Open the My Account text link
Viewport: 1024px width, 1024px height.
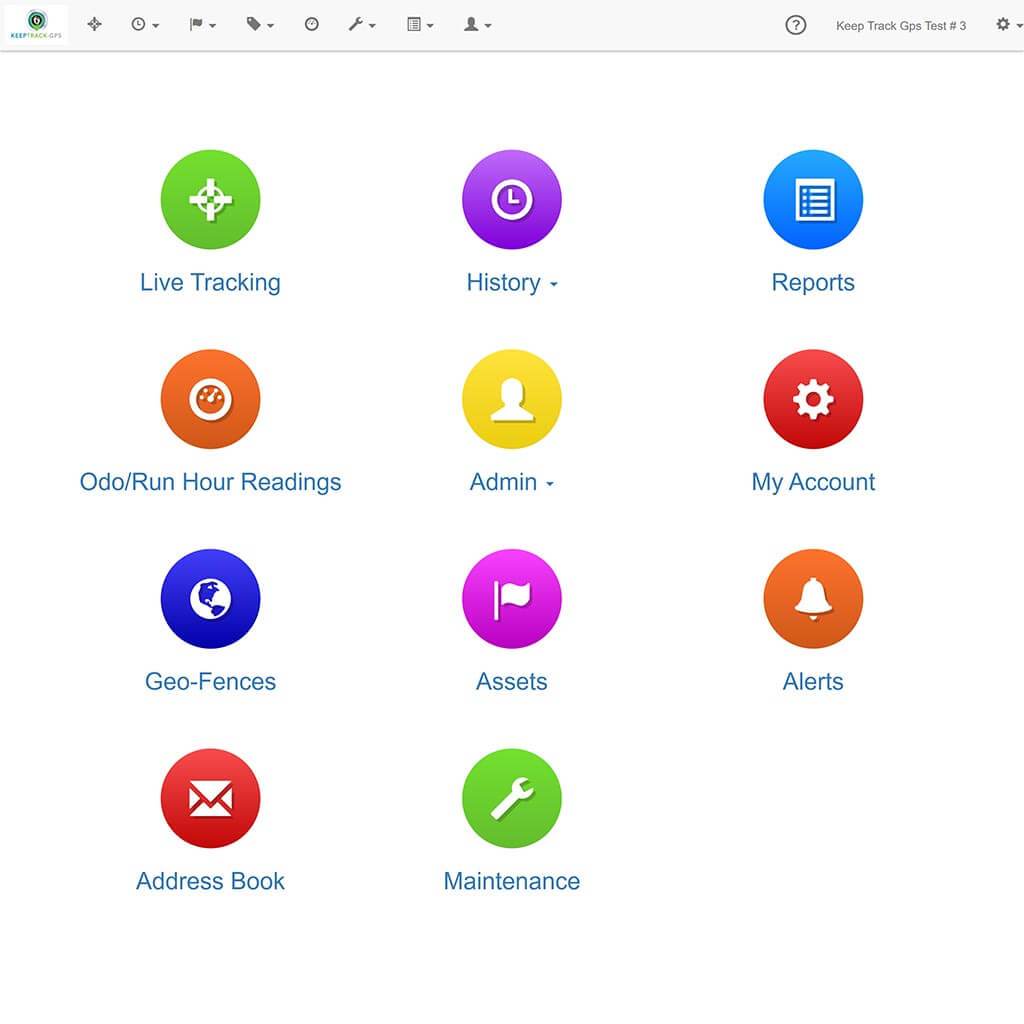[x=813, y=483]
